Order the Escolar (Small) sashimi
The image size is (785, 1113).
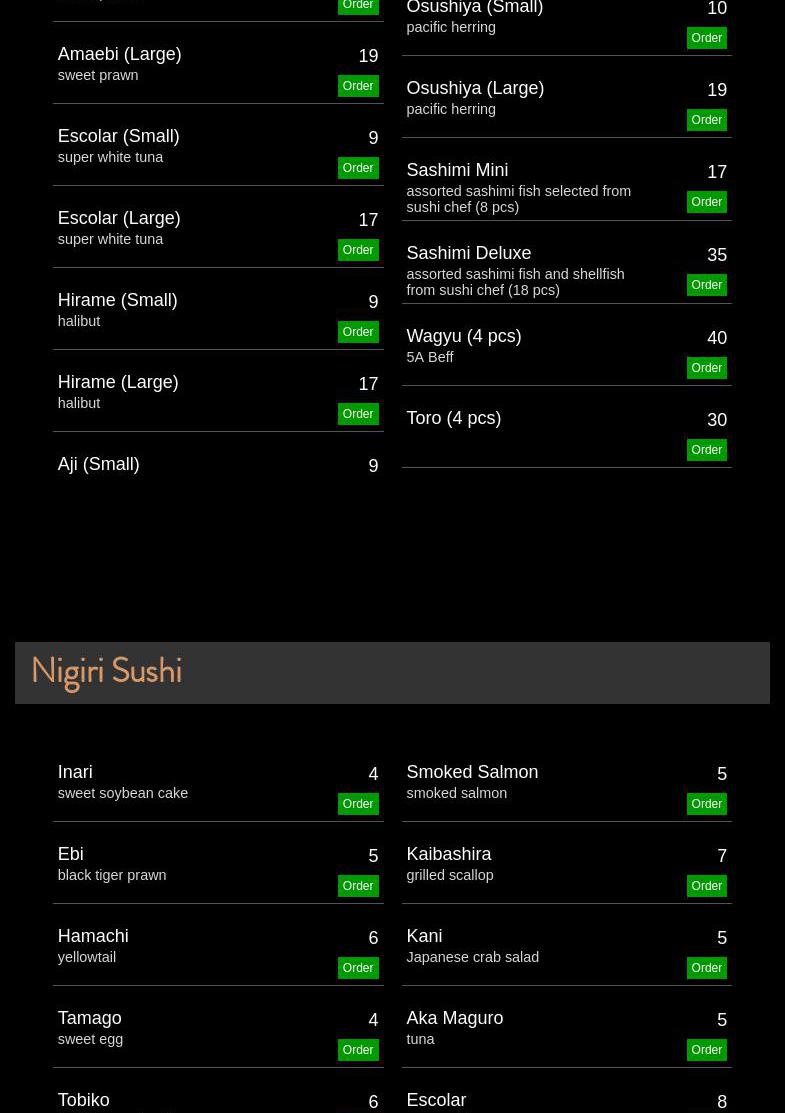[x=357, y=168]
